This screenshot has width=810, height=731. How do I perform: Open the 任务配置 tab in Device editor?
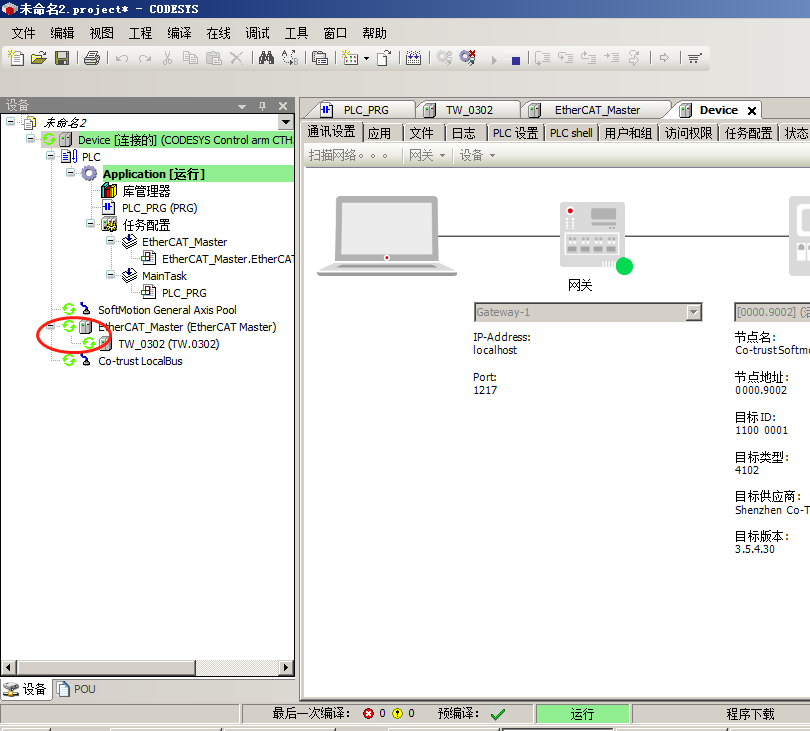tap(749, 133)
